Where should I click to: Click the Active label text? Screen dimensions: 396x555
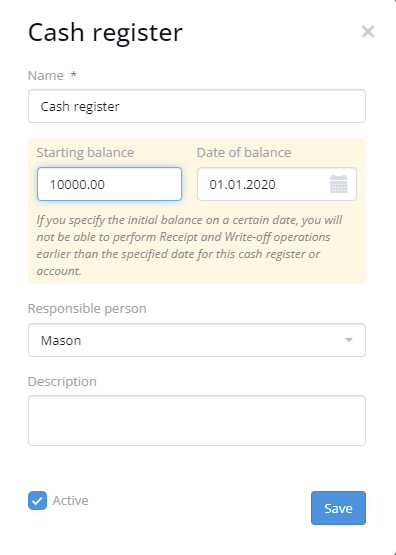70,500
